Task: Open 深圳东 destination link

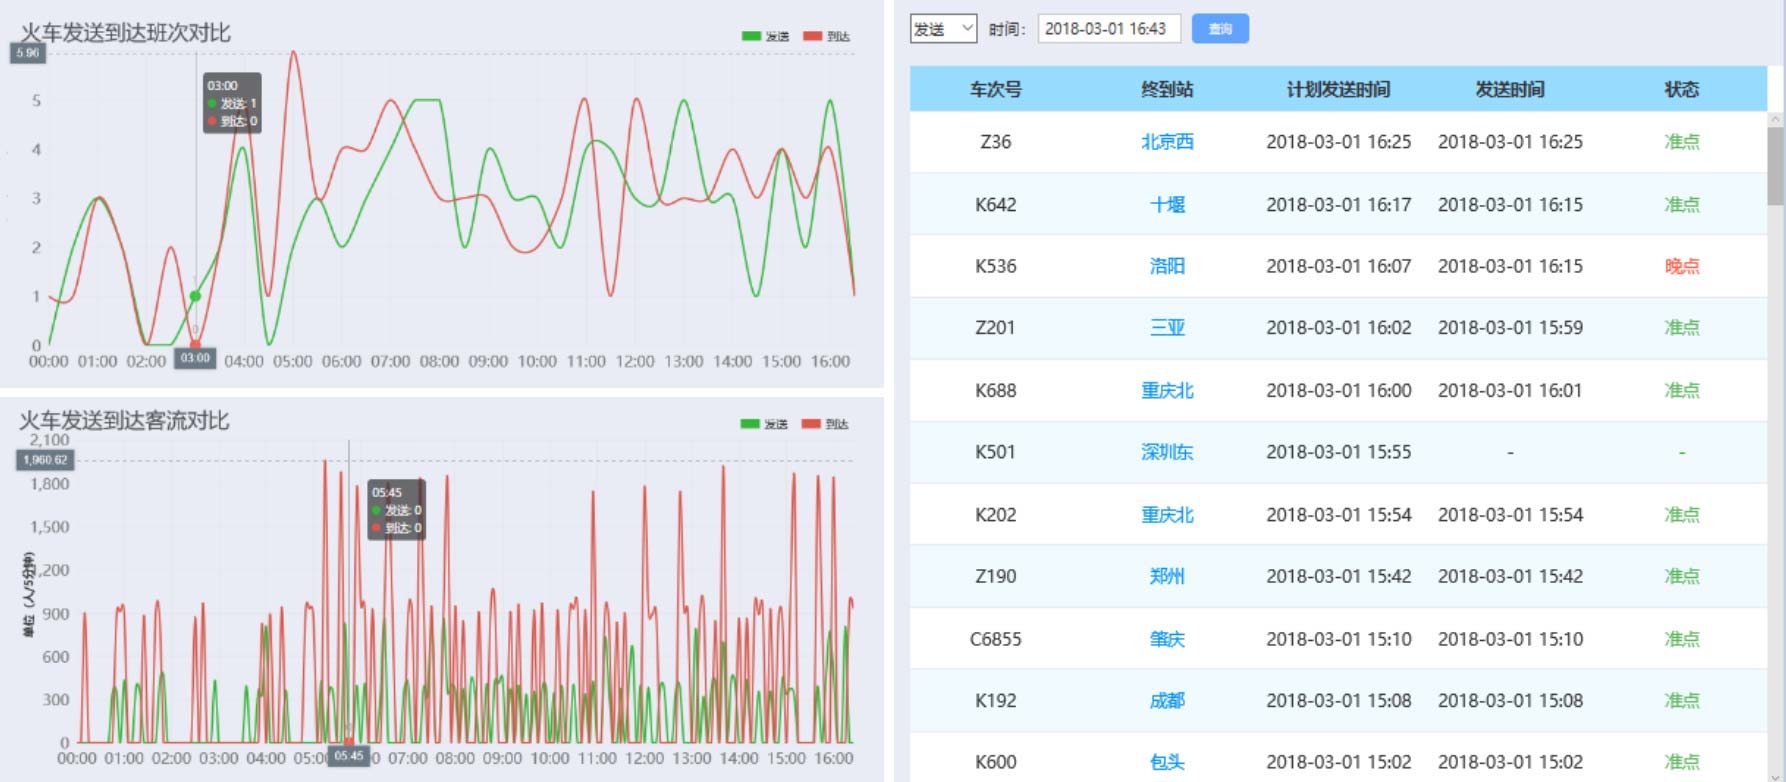Action: (x=1167, y=452)
